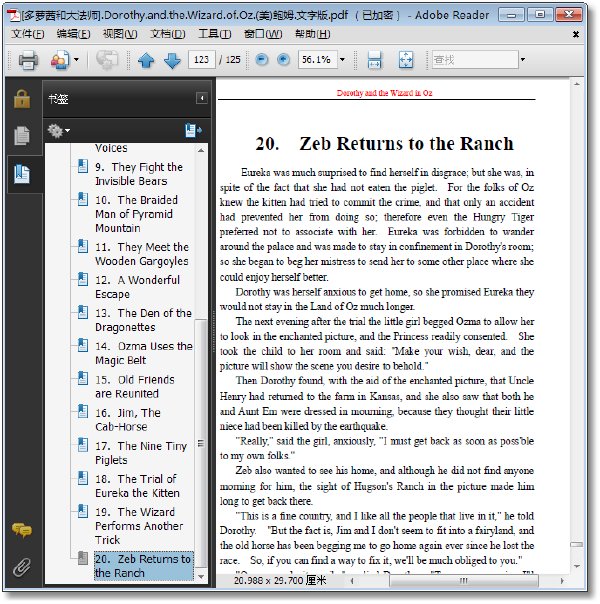Click the fit one full page icon
This screenshot has width=600, height=604.
tap(406, 60)
